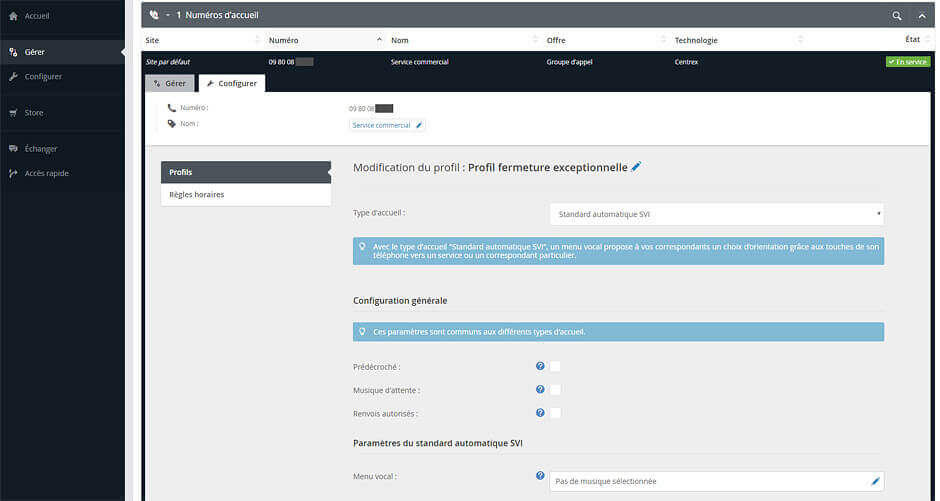Click the green En service status badge

click(x=908, y=62)
